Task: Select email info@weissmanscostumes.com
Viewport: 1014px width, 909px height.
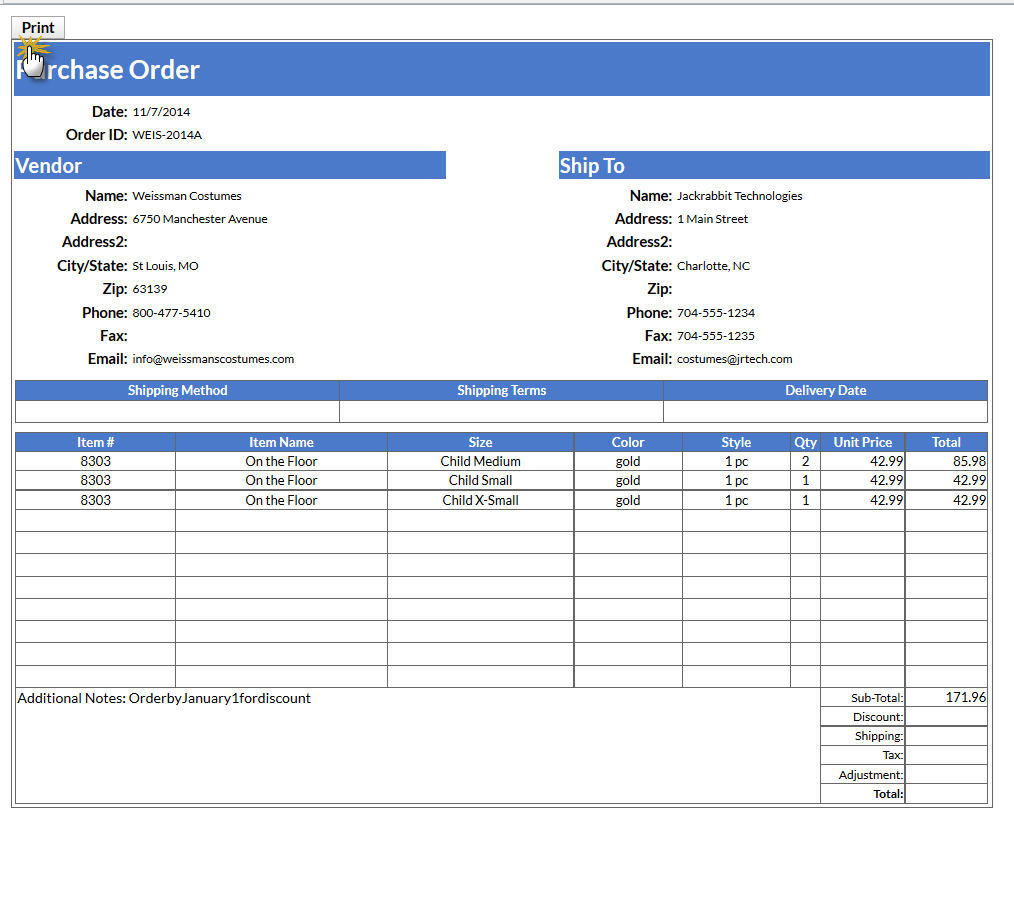Action: click(x=213, y=359)
